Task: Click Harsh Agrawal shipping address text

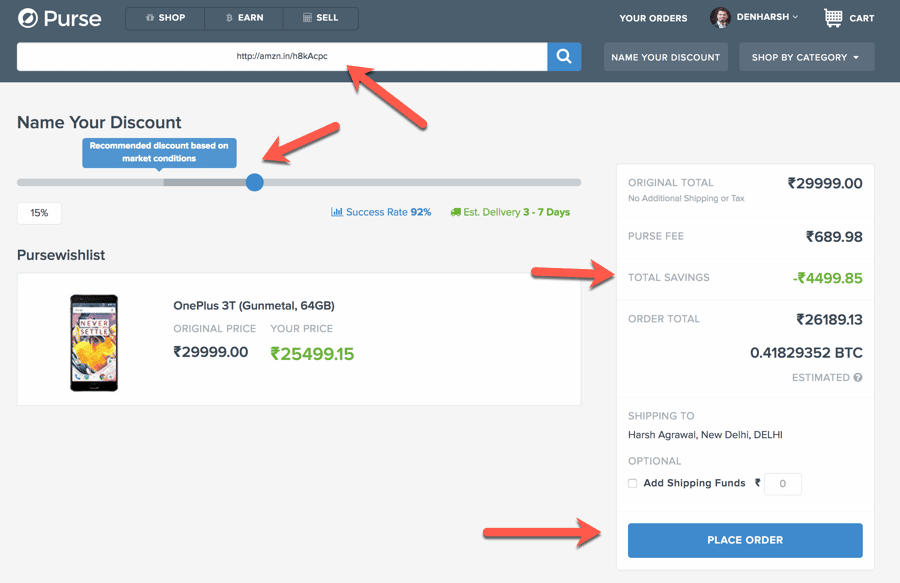Action: (x=705, y=435)
